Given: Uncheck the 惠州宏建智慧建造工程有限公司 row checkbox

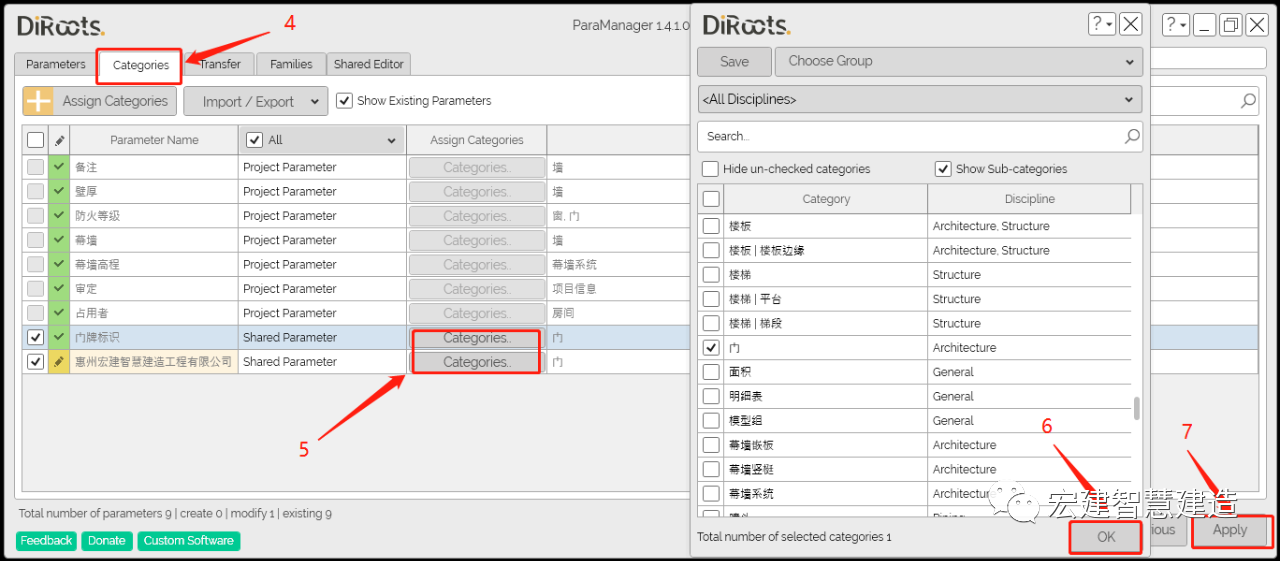Looking at the screenshot, I should click(x=35, y=362).
